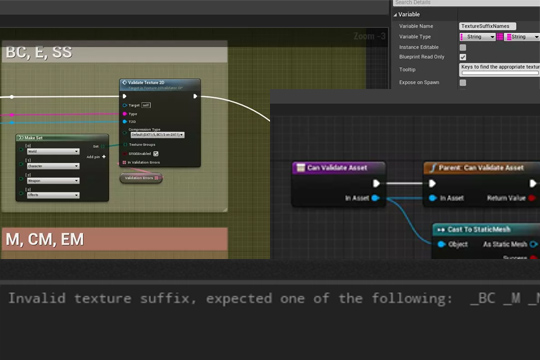Open Make Set [1] Character dropdown
Viewport: 540px width, 360px height.
53,166
